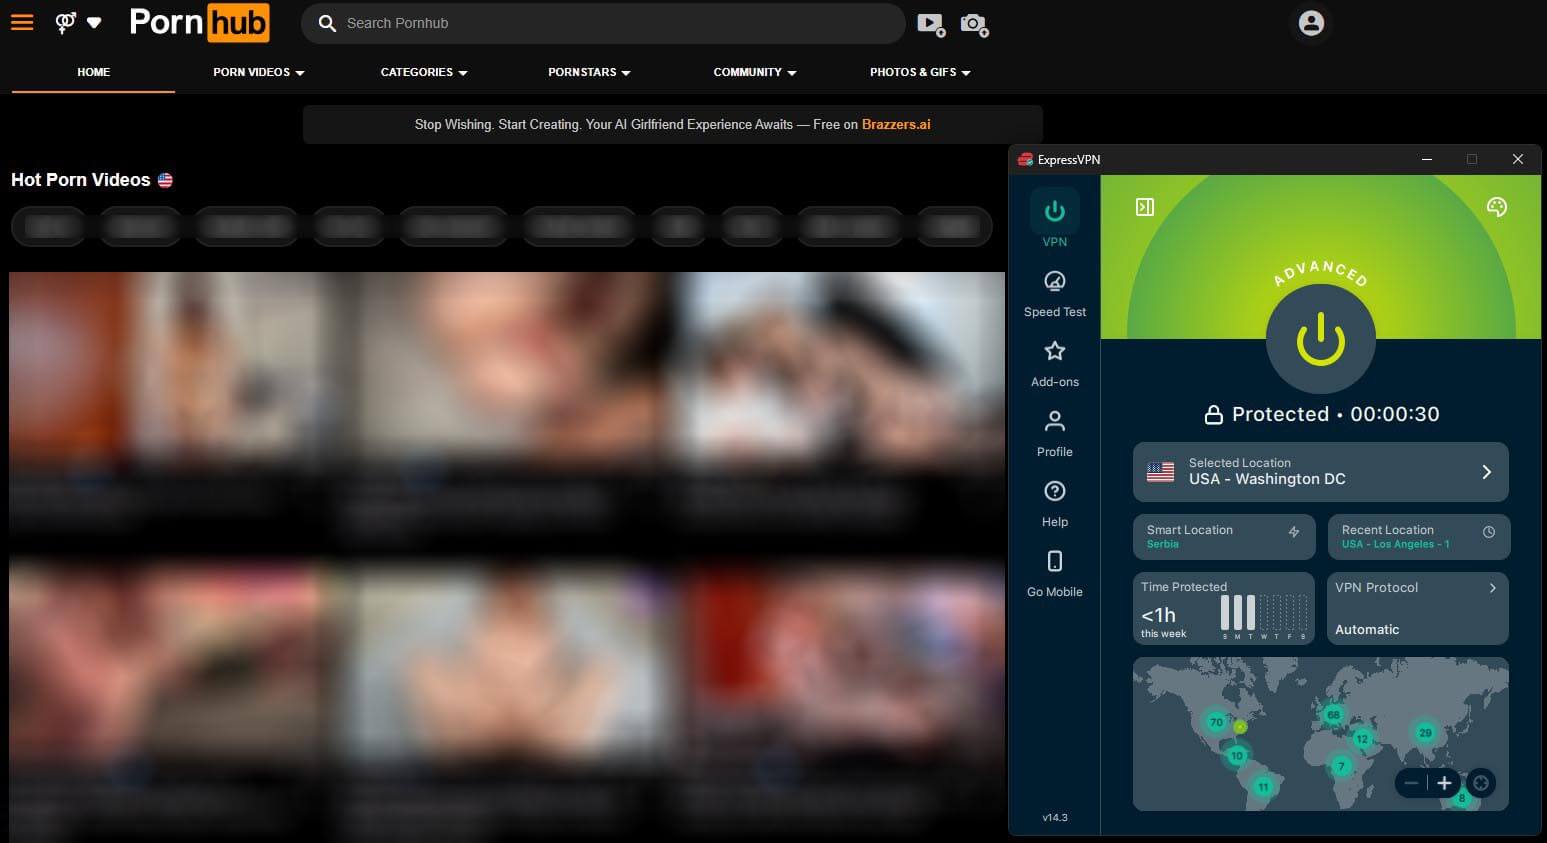The height and width of the screenshot is (843, 1547).
Task: Click the Search Pornhub input field
Action: coord(605,23)
